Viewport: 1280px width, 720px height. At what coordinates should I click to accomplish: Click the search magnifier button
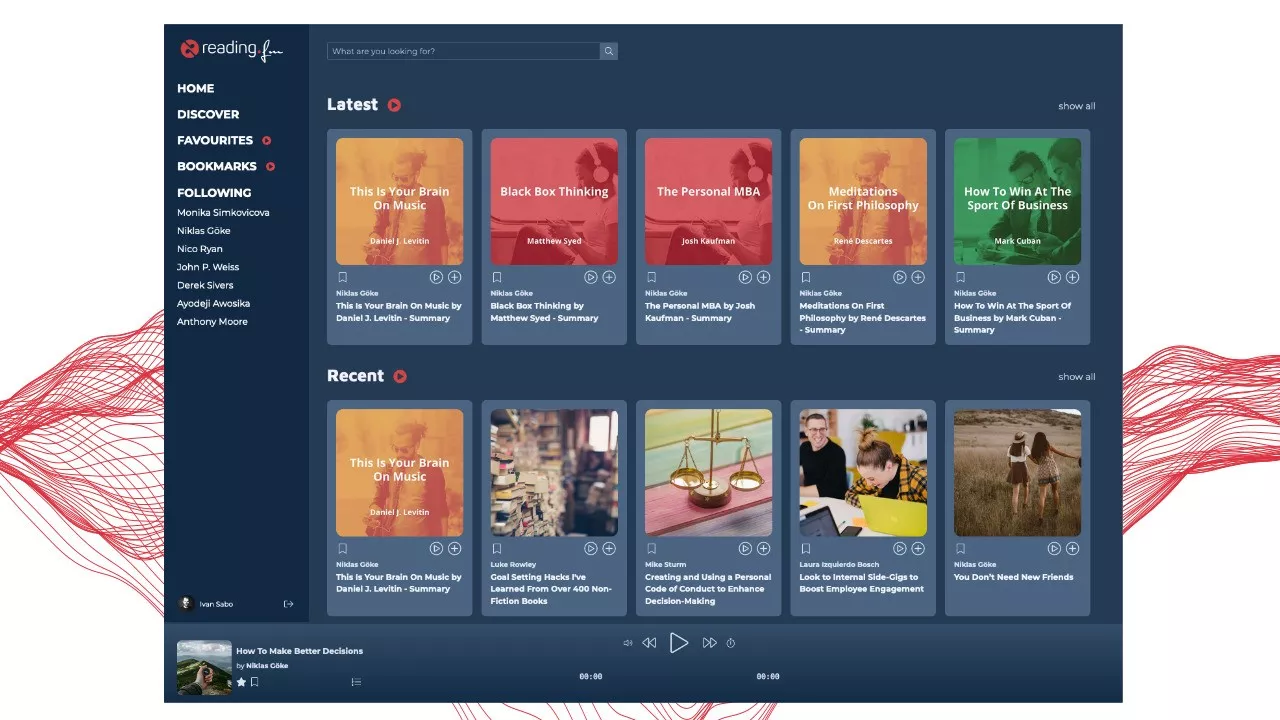pos(608,51)
